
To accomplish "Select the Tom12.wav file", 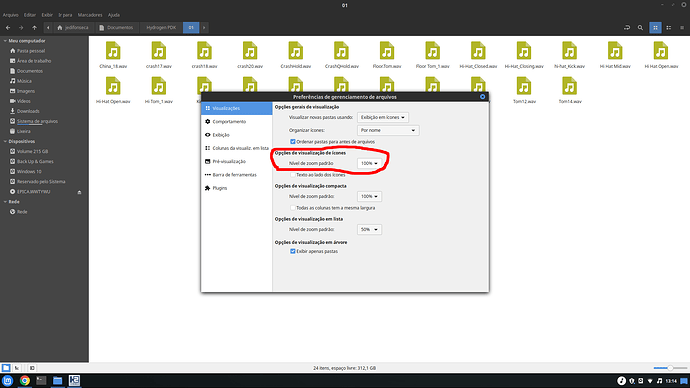I will click(x=524, y=90).
